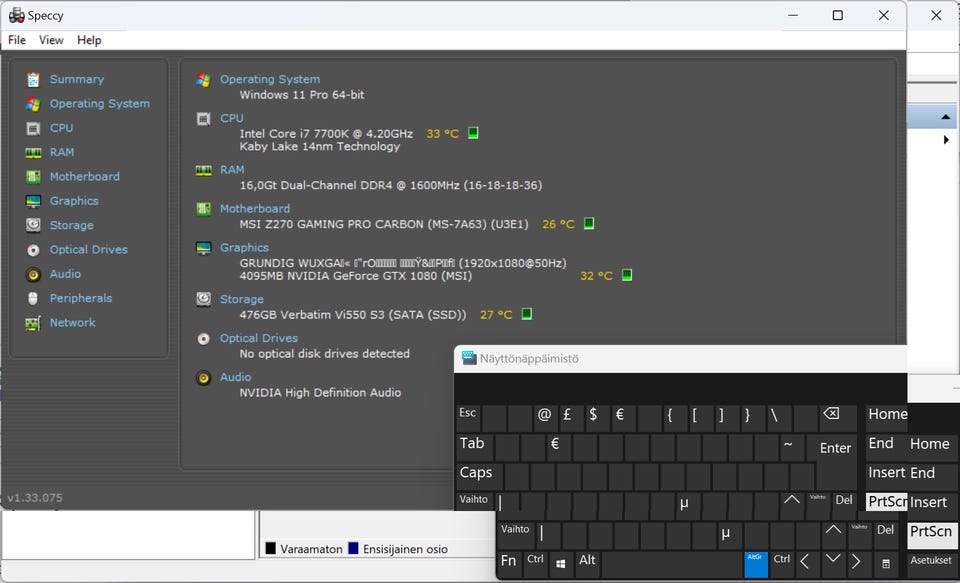Open the Help menu

tap(89, 40)
